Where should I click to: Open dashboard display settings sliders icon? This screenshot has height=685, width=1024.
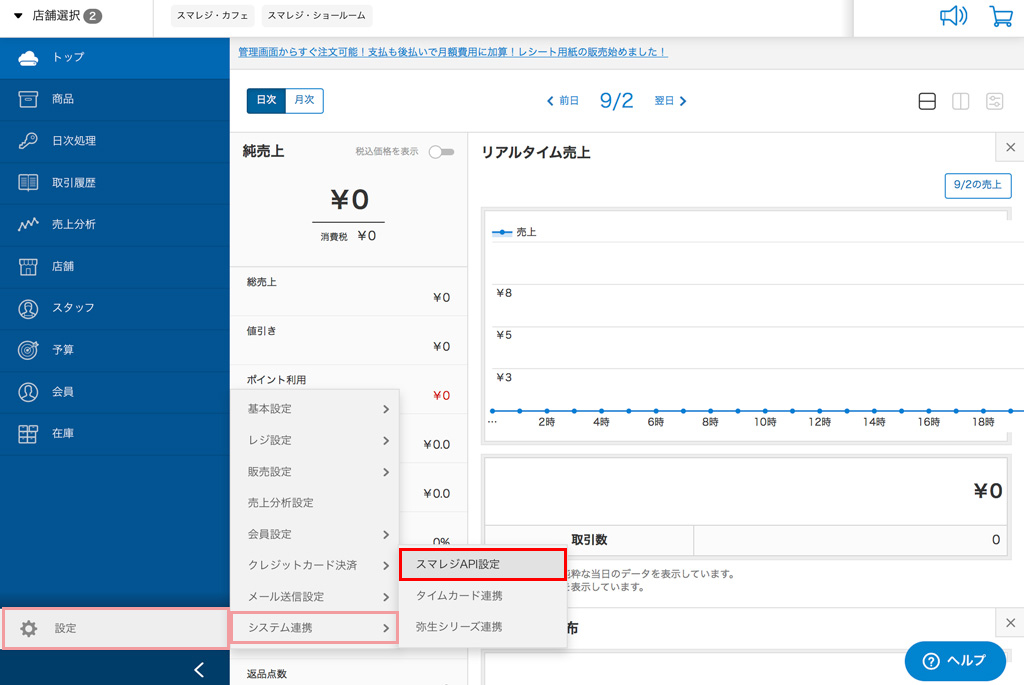click(994, 101)
